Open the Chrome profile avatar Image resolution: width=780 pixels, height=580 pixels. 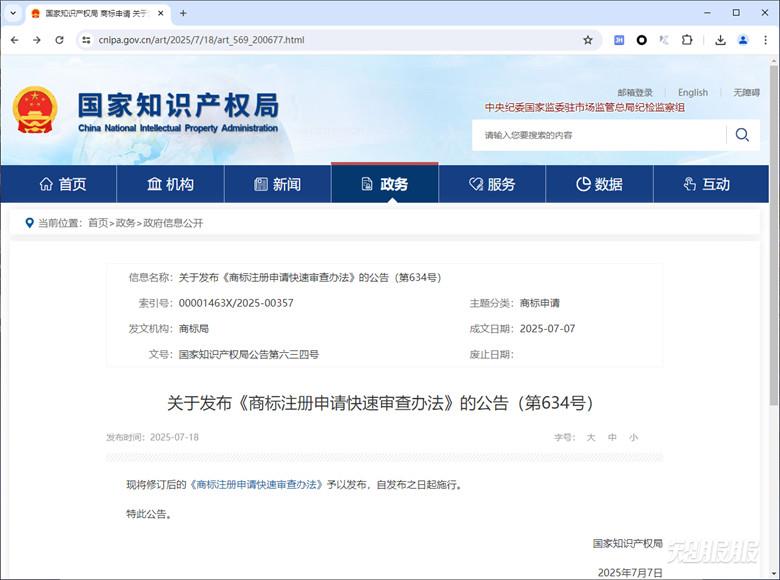pos(743,40)
